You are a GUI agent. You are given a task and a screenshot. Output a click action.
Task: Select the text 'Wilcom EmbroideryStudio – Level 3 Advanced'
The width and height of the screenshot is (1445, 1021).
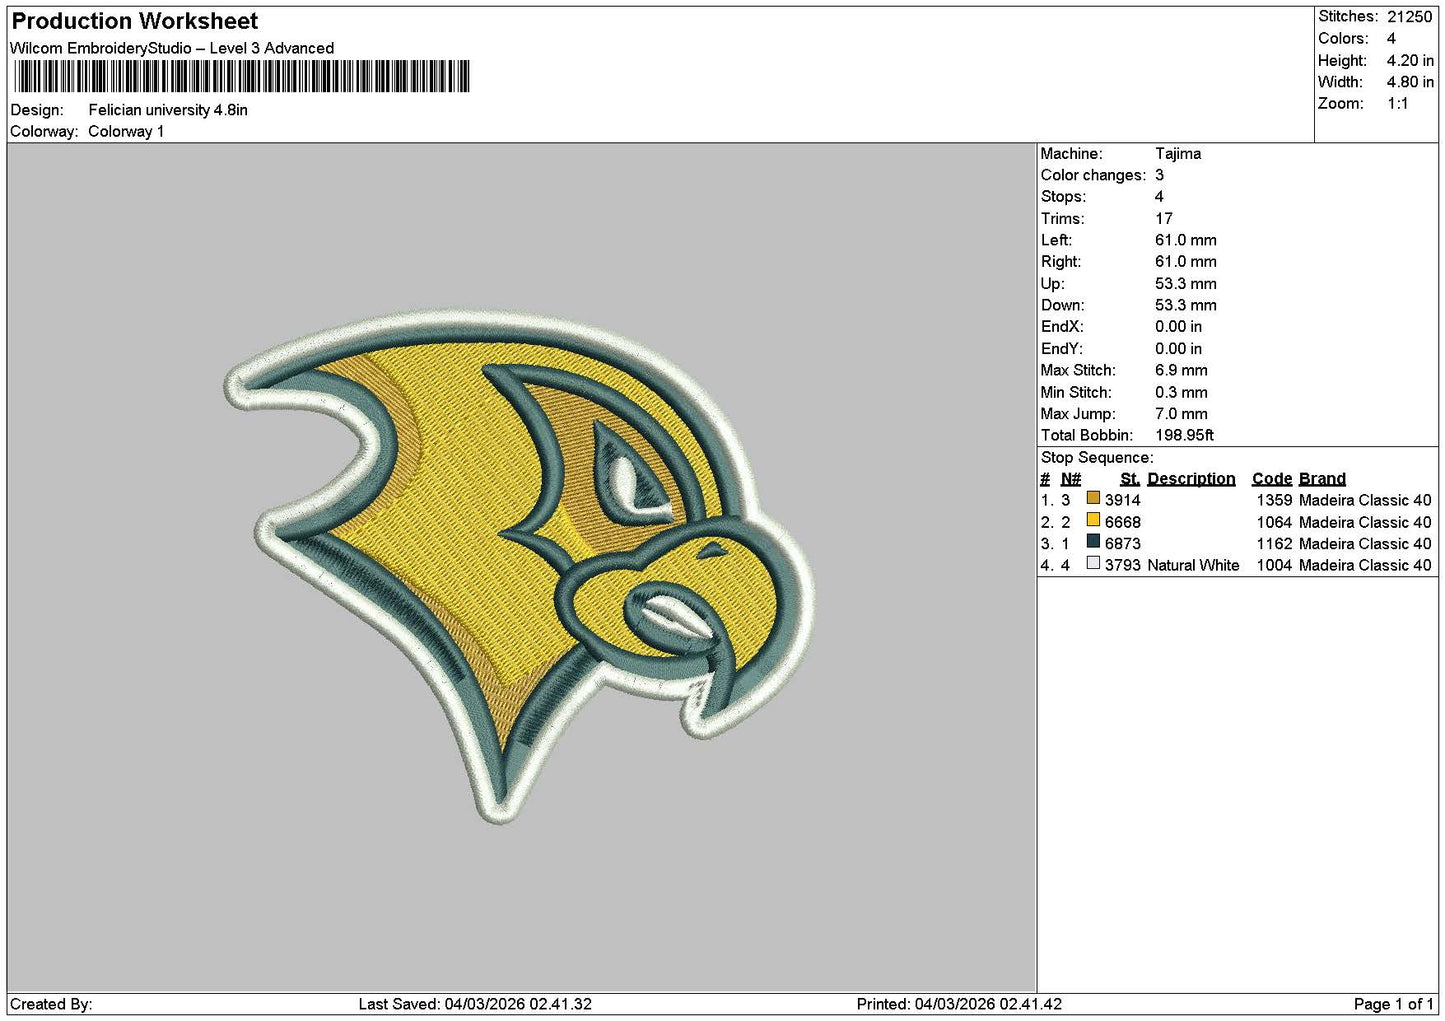coord(172,48)
